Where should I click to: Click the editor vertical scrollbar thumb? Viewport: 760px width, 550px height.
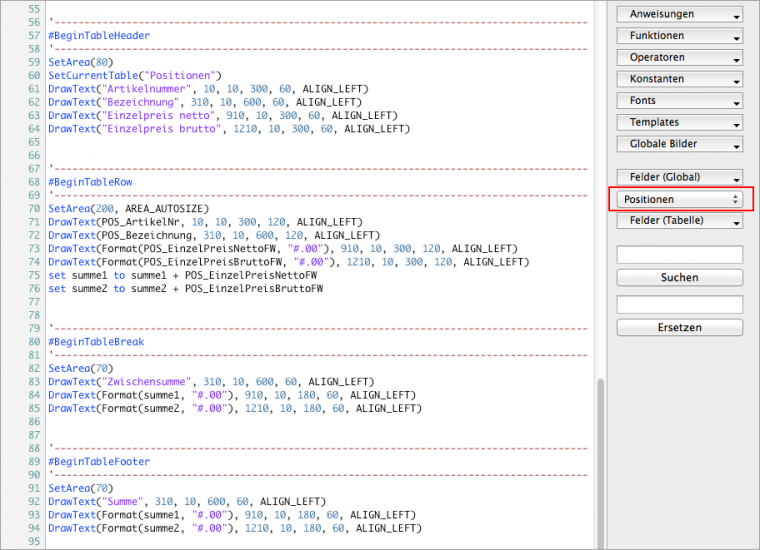(601, 463)
